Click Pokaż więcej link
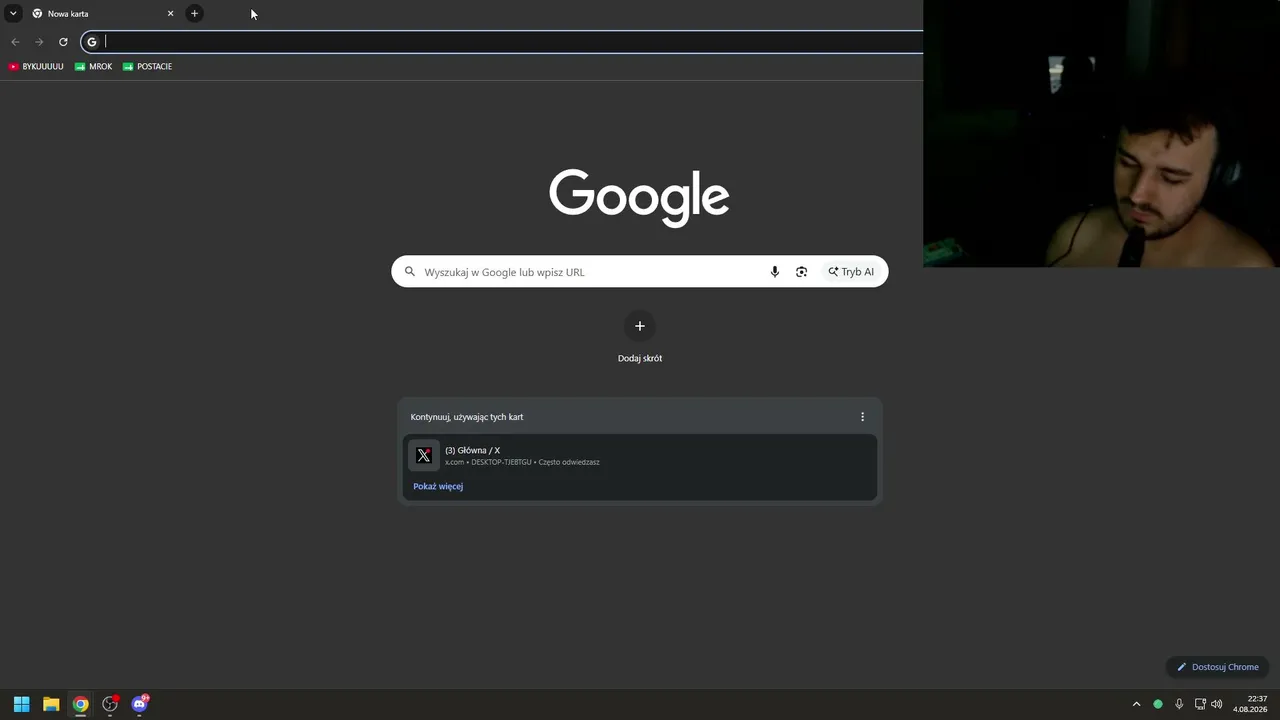This screenshot has height=720, width=1280. [x=438, y=486]
